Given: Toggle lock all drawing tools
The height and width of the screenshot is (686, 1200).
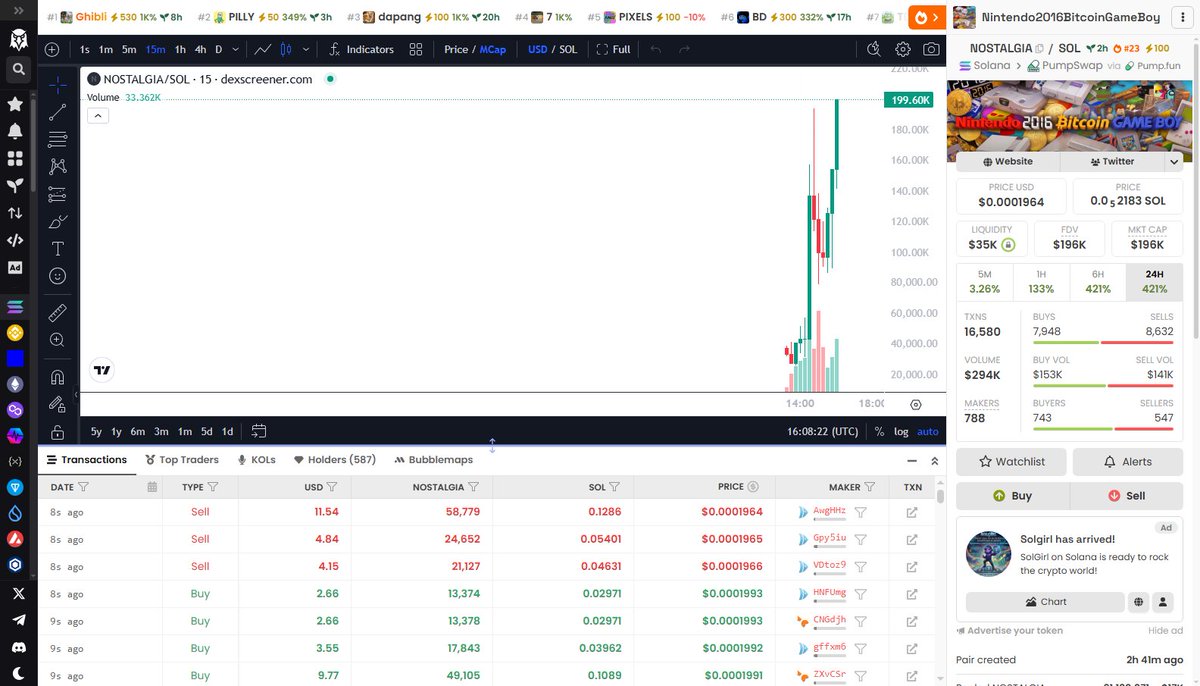Looking at the screenshot, I should [x=58, y=432].
